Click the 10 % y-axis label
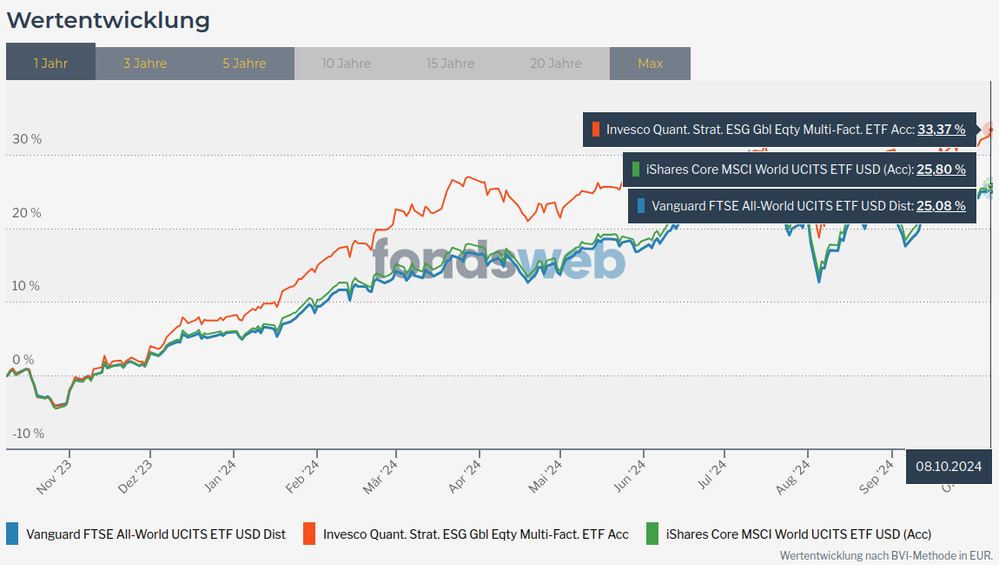999x565 pixels. [x=25, y=286]
